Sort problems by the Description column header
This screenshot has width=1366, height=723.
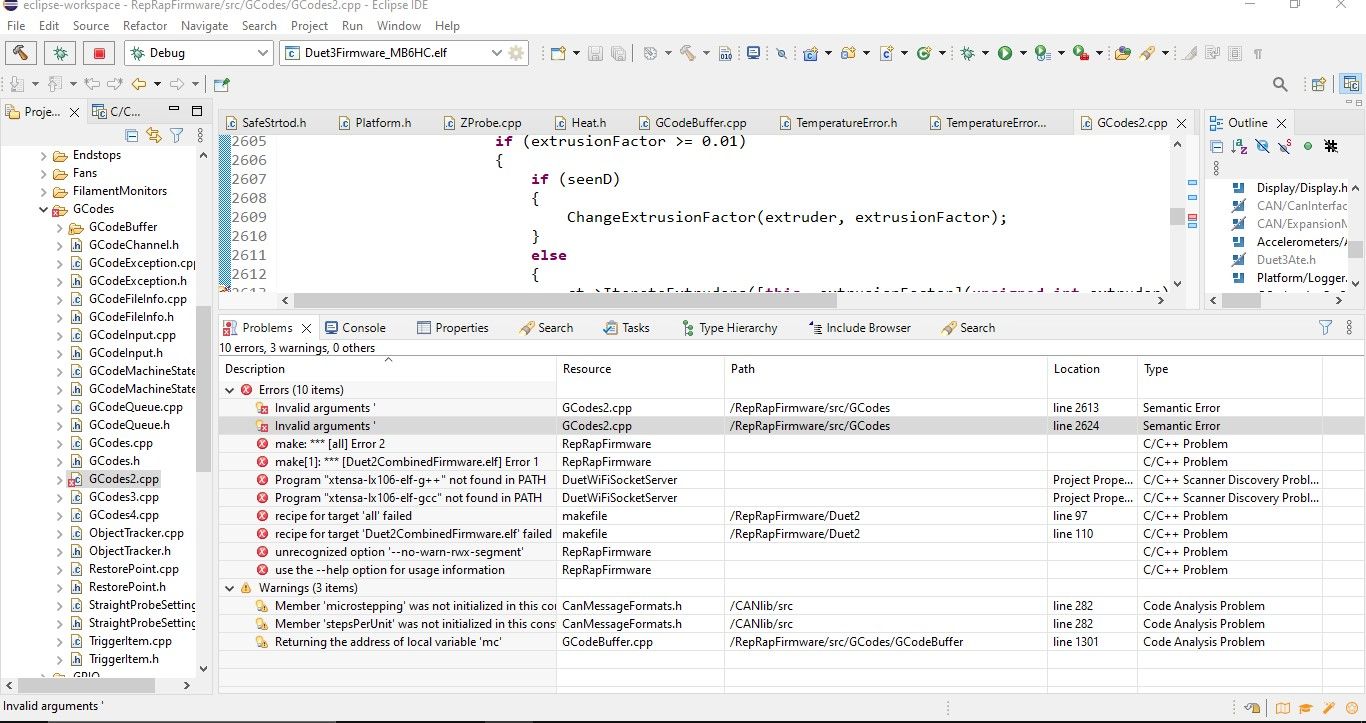point(387,369)
